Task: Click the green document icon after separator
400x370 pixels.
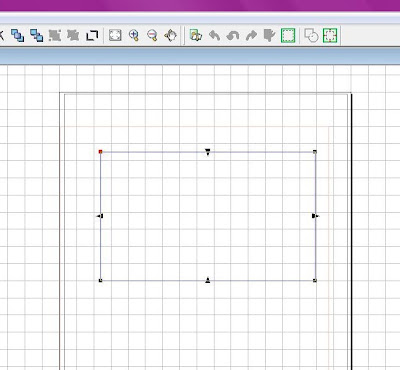Action: pos(196,35)
